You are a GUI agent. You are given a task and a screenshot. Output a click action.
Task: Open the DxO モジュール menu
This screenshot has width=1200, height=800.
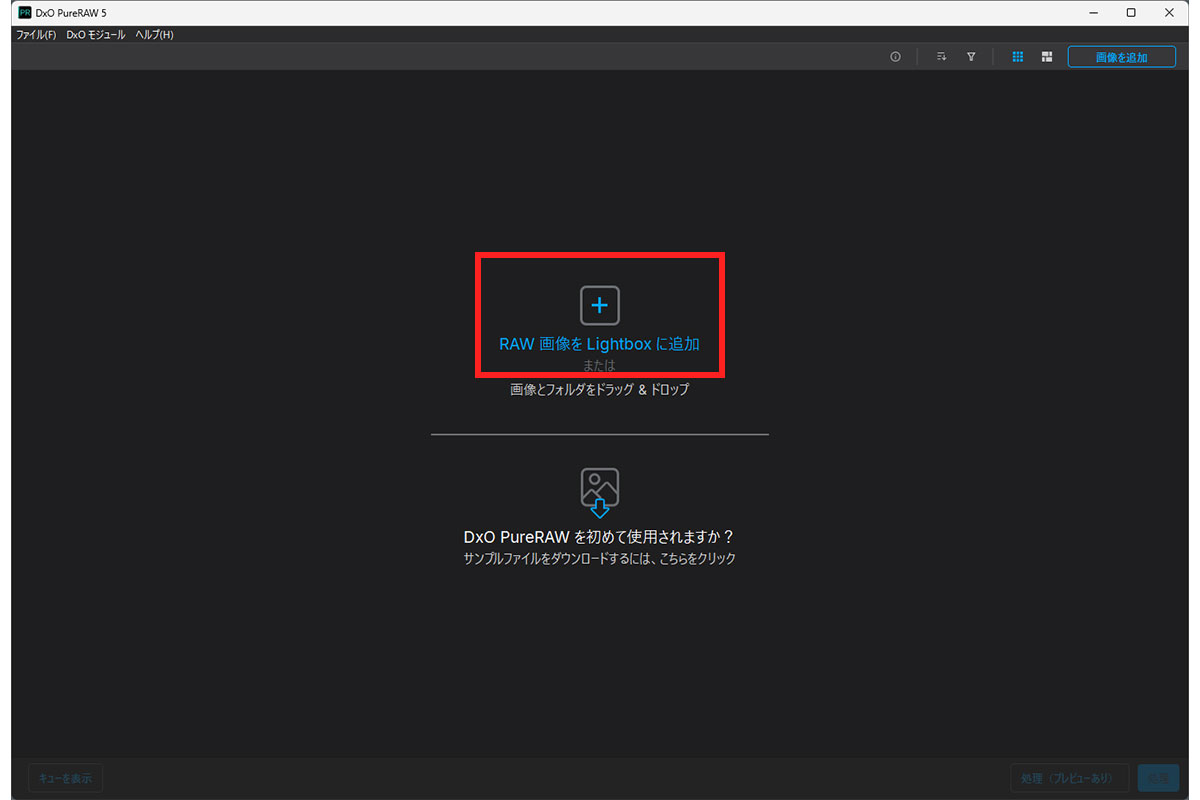(96, 35)
